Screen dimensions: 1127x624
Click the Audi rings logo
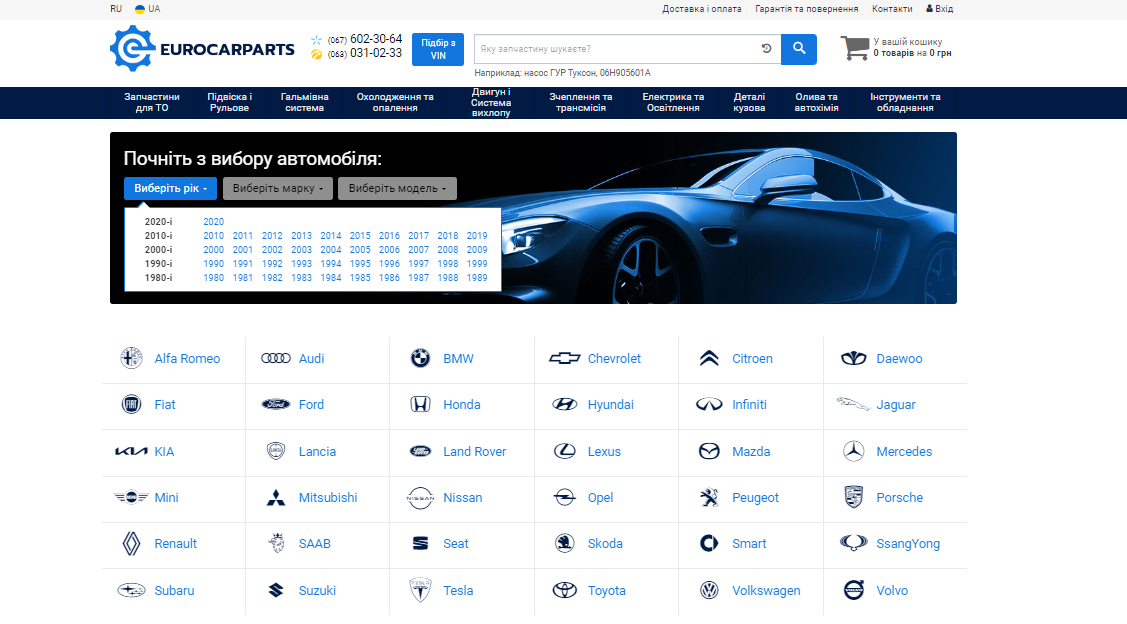(276, 358)
